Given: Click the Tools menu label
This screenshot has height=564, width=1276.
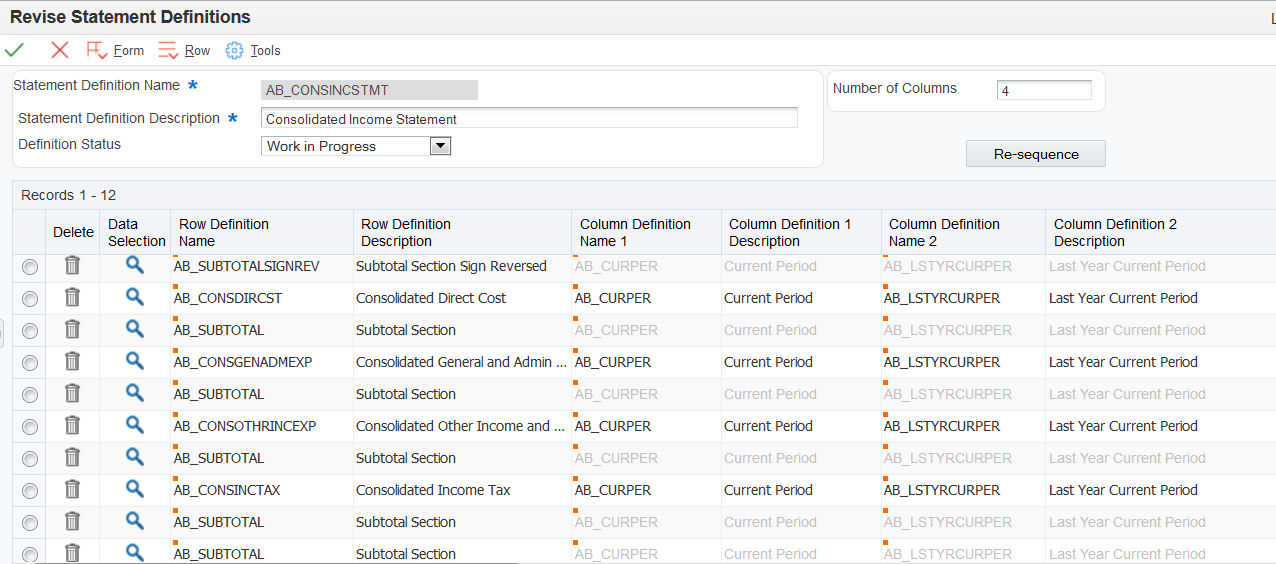Looking at the screenshot, I should pos(265,50).
